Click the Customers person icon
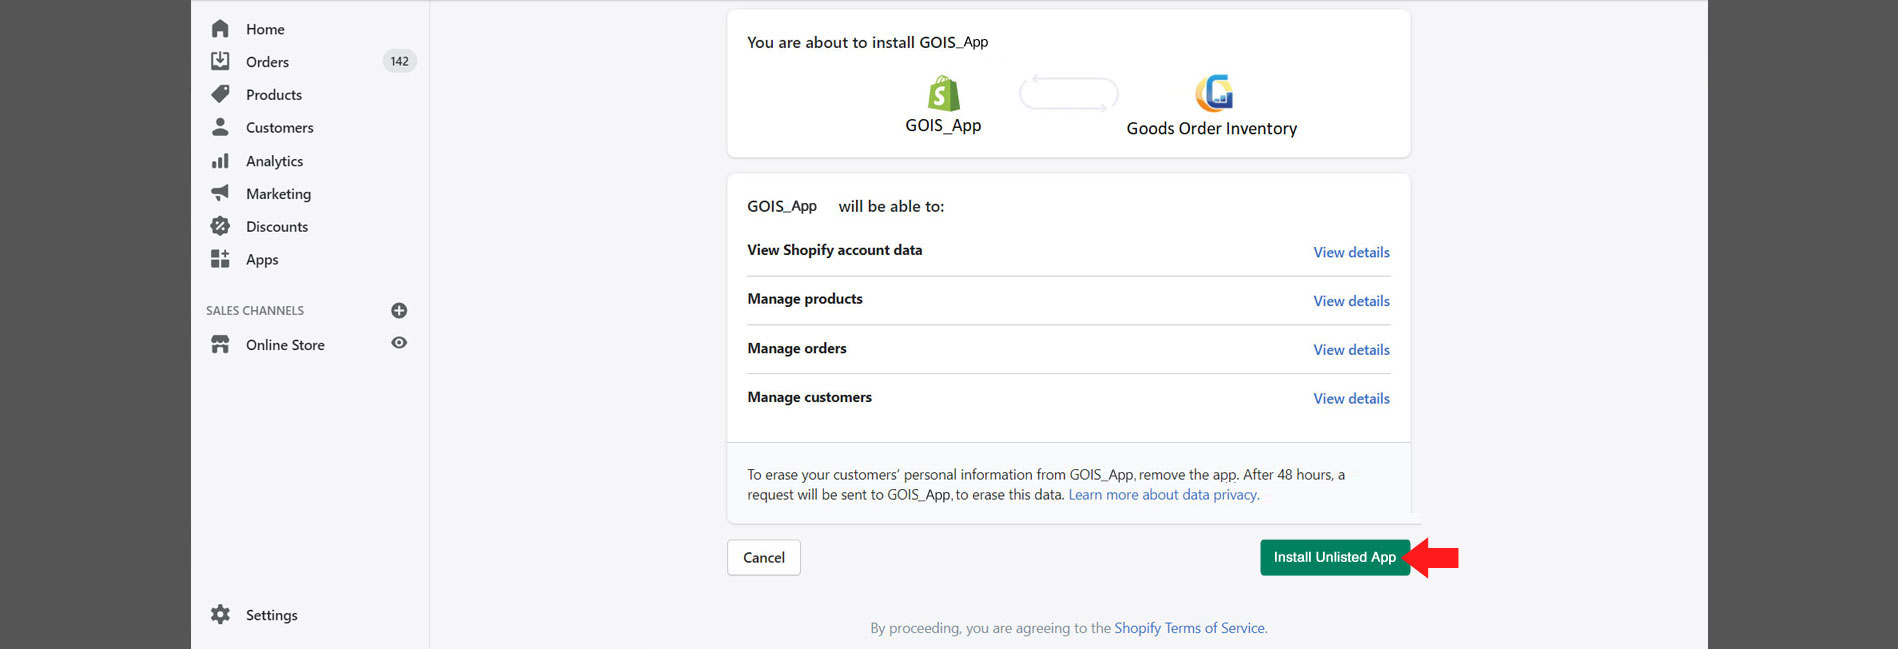 point(220,127)
